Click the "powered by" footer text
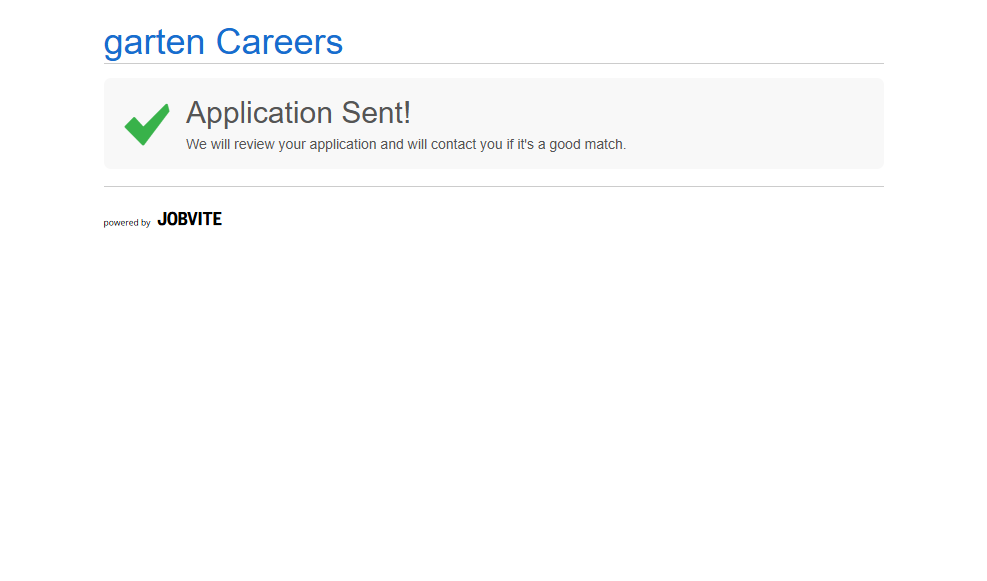 tap(127, 223)
